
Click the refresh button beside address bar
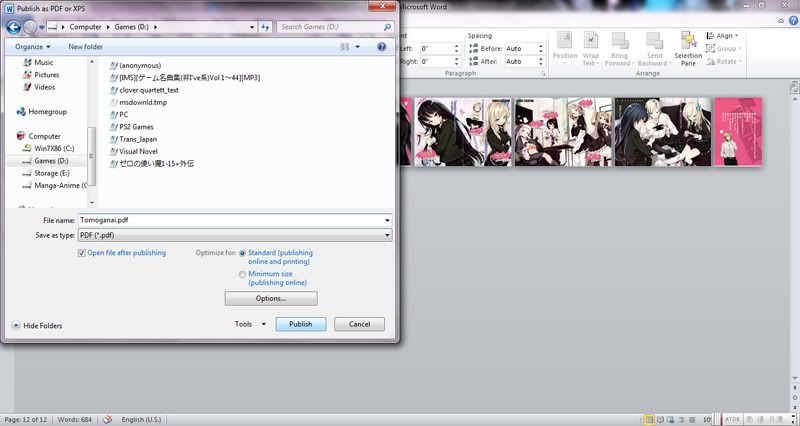click(x=265, y=27)
